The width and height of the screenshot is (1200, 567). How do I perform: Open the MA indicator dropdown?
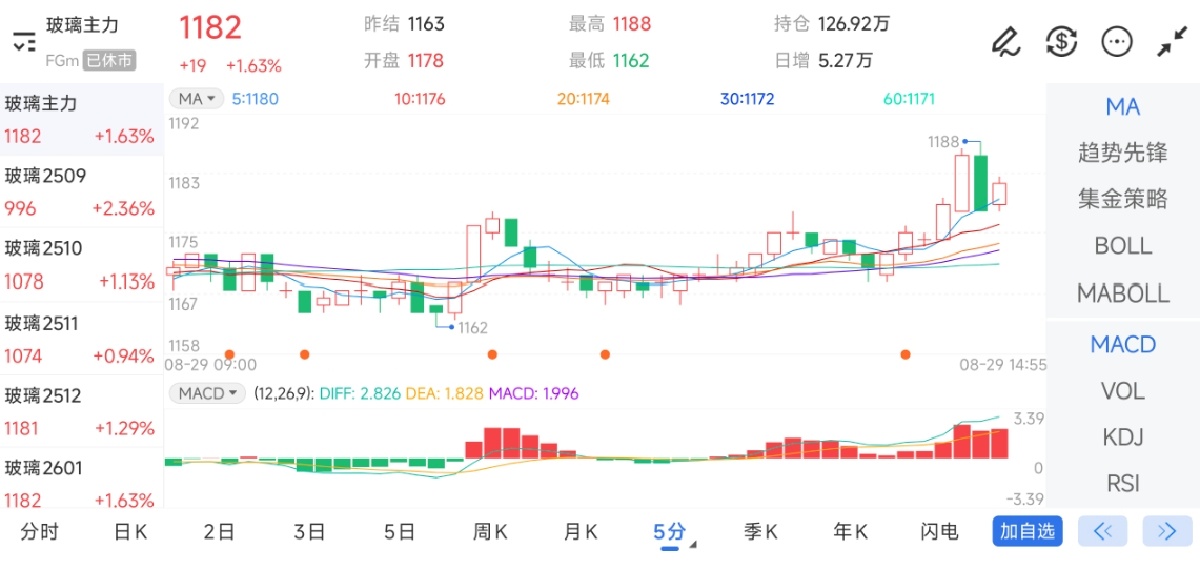[196, 98]
